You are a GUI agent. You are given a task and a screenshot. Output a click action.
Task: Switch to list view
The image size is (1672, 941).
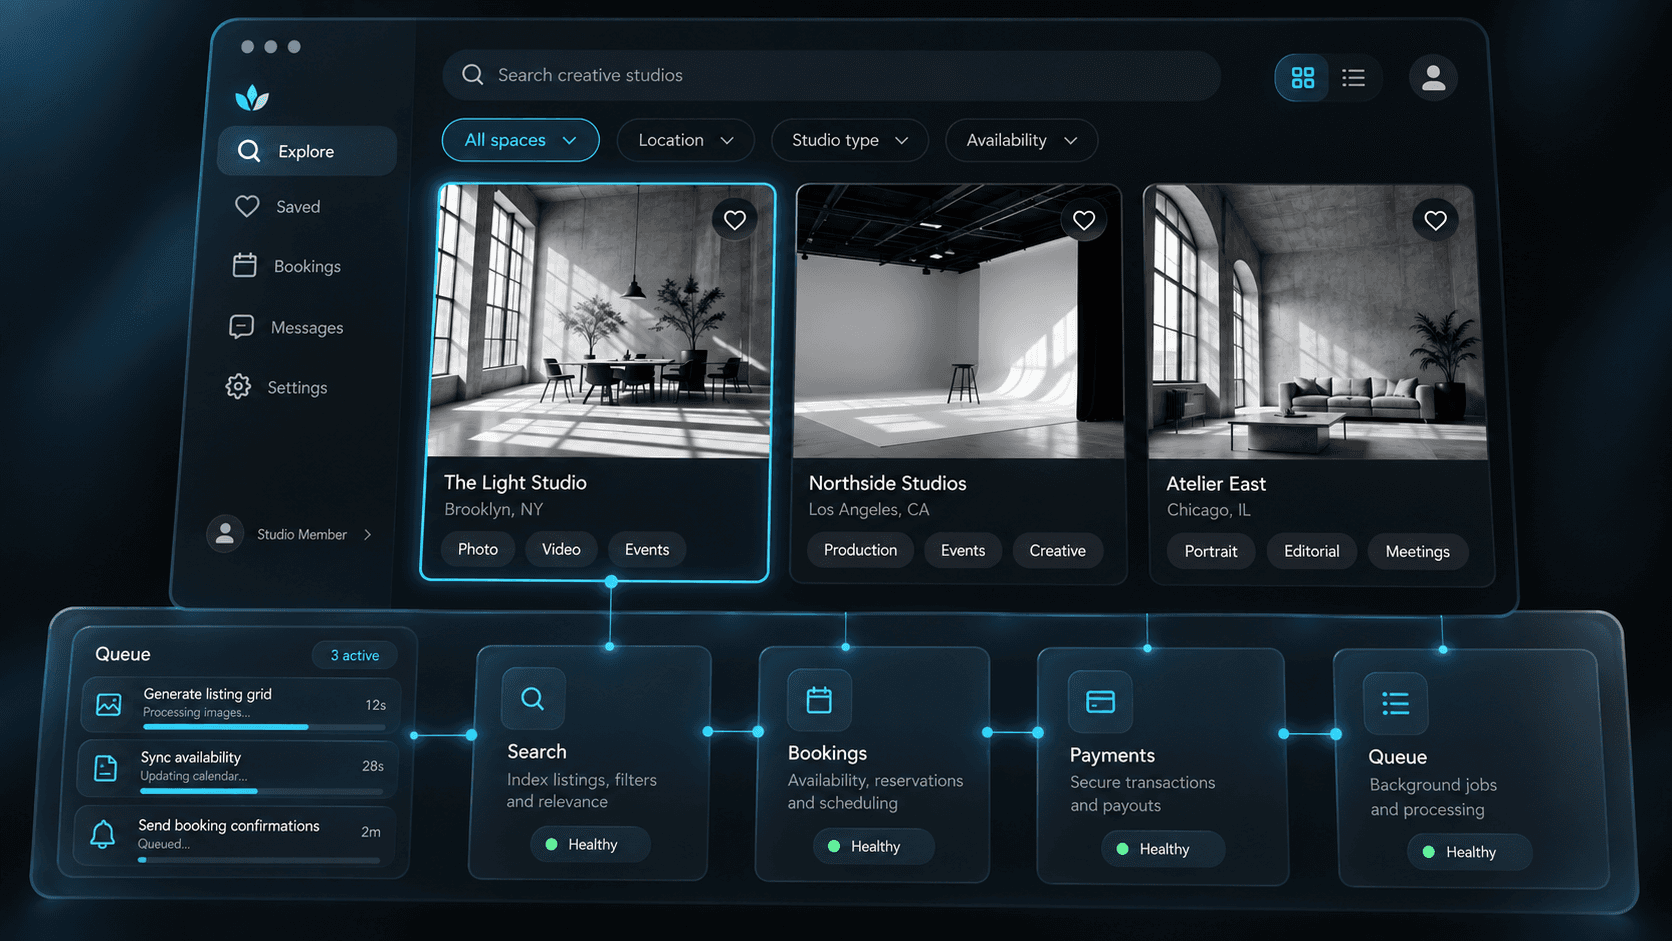1353,77
